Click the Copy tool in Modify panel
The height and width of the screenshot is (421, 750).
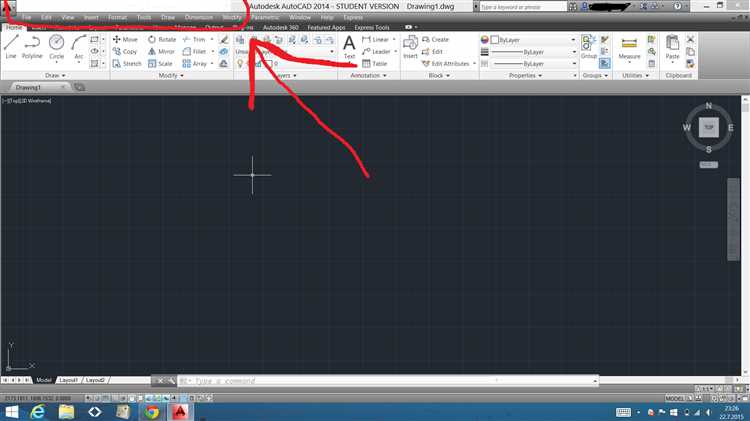(x=125, y=51)
